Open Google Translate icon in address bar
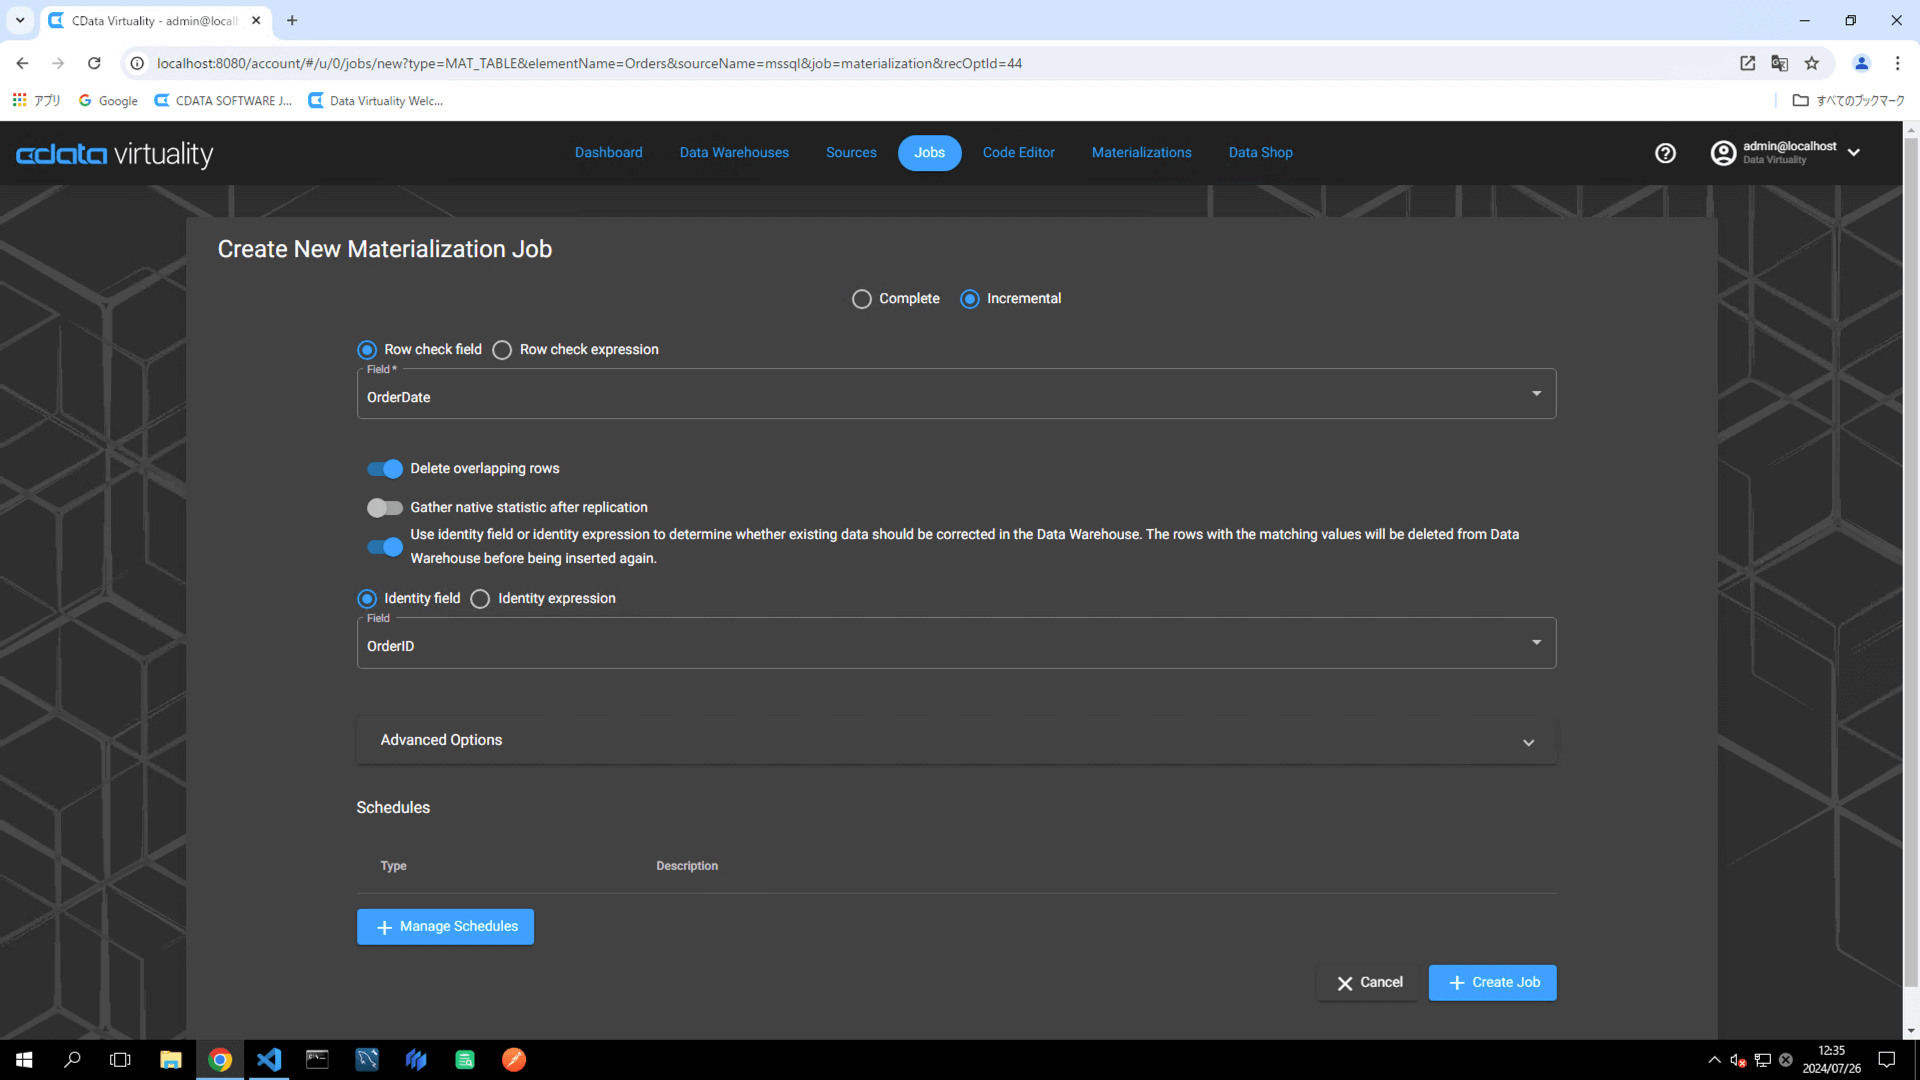This screenshot has width=1920, height=1080. 1779,63
